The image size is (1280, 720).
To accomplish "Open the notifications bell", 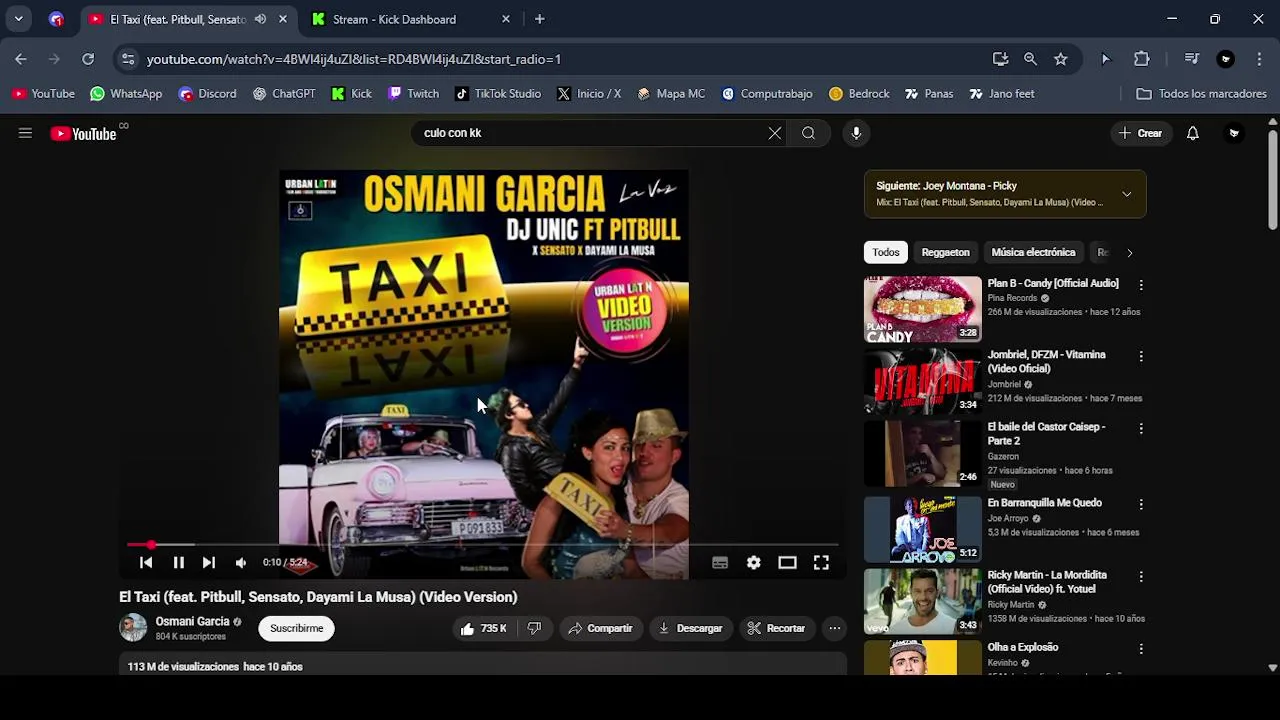I will pyautogui.click(x=1192, y=133).
